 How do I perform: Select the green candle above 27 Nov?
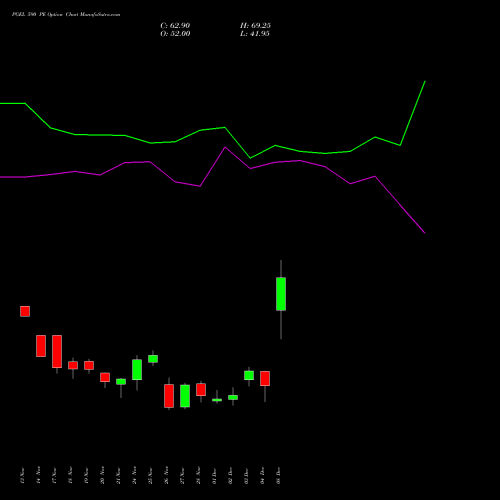pos(185,396)
